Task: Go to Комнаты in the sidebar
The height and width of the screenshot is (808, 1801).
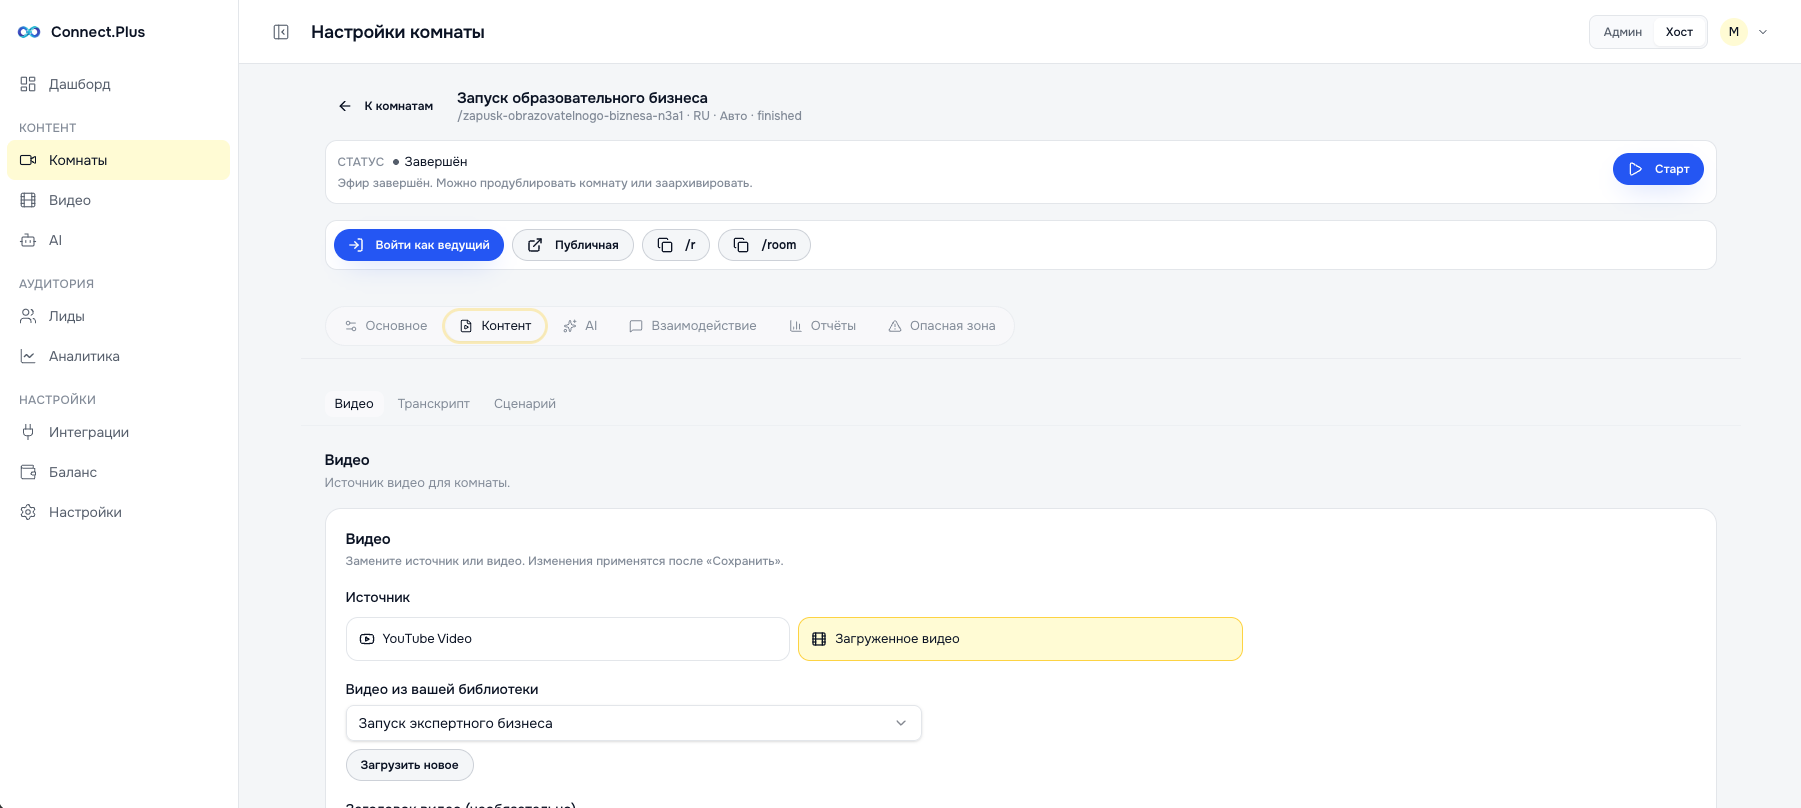Action: [x=119, y=160]
